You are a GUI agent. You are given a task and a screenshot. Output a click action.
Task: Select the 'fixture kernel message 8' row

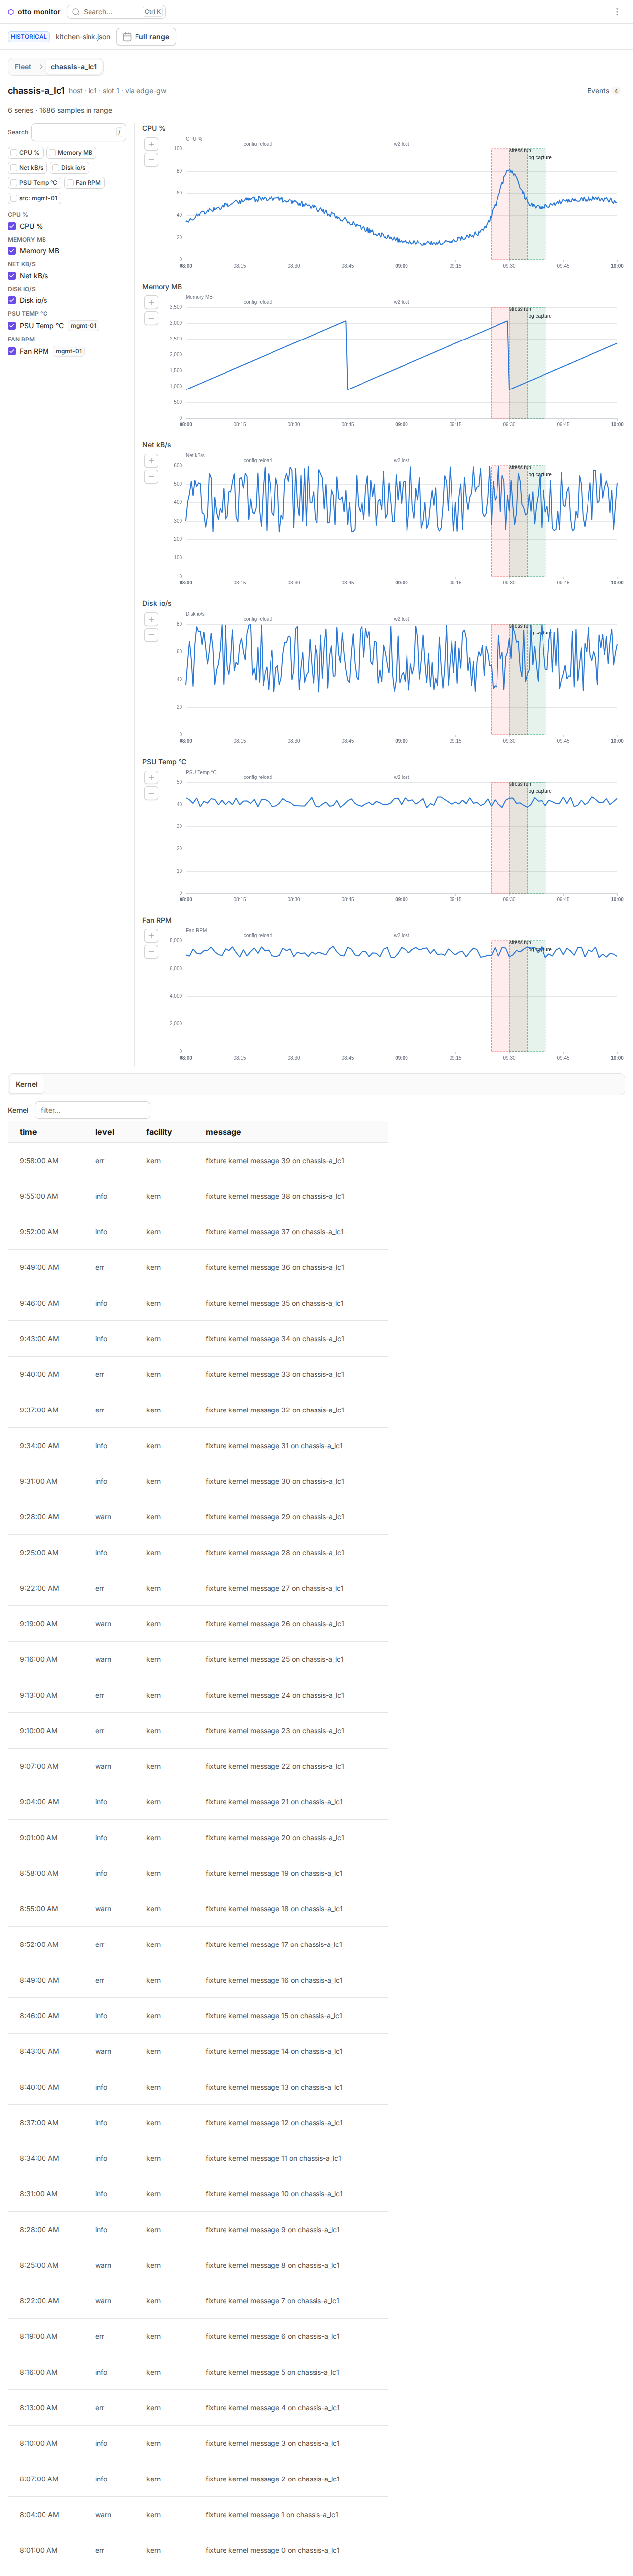click(x=198, y=2265)
